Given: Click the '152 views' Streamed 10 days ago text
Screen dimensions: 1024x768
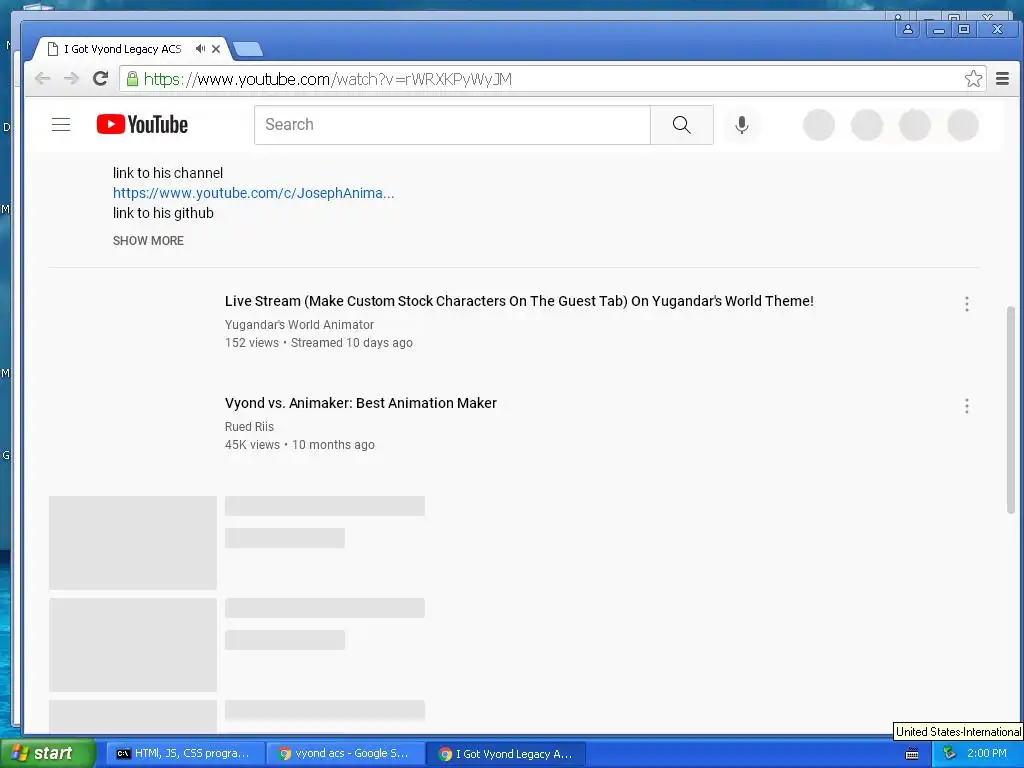Looking at the screenshot, I should click(x=319, y=343).
